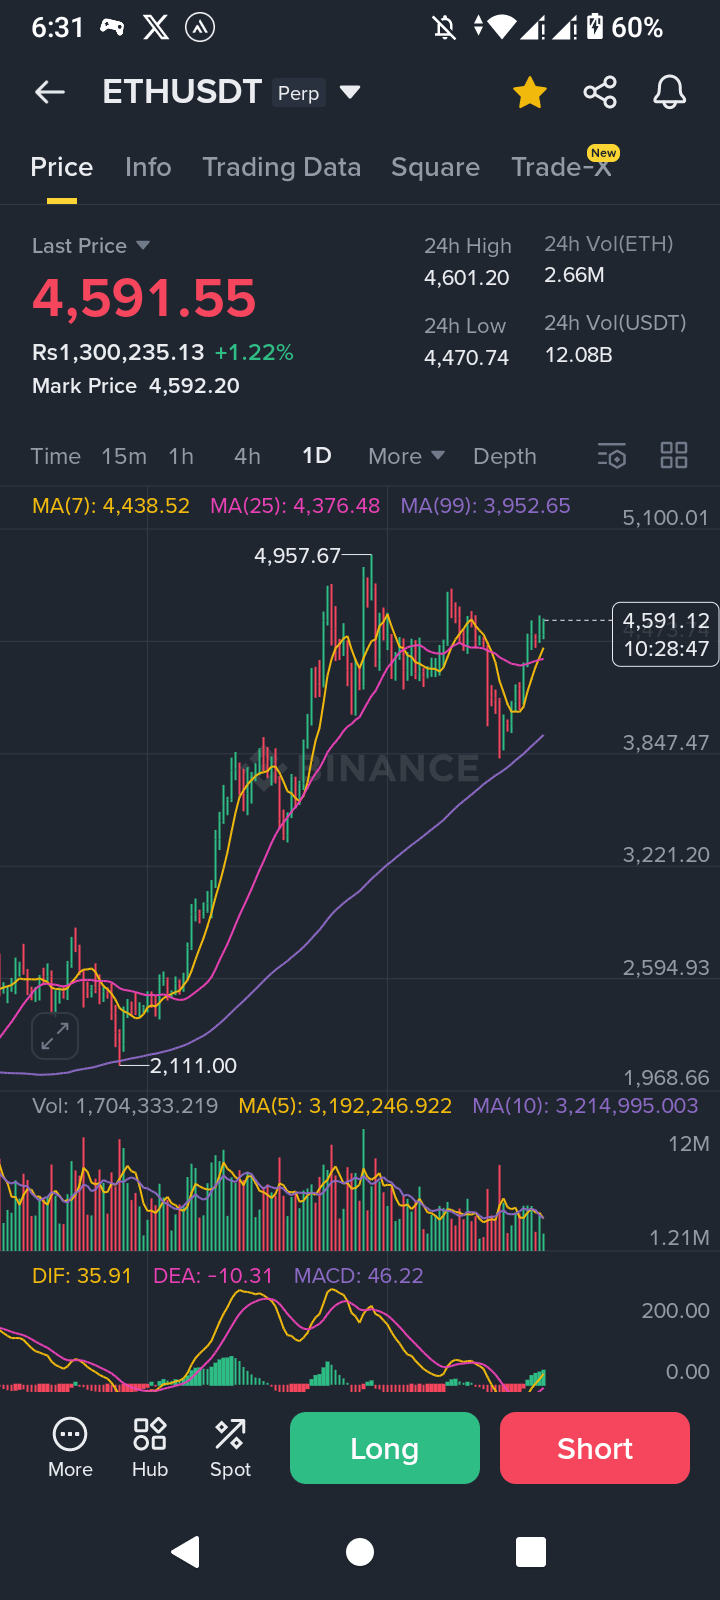The height and width of the screenshot is (1600, 720).
Task: Open the chart layout grid icon
Action: (x=674, y=456)
